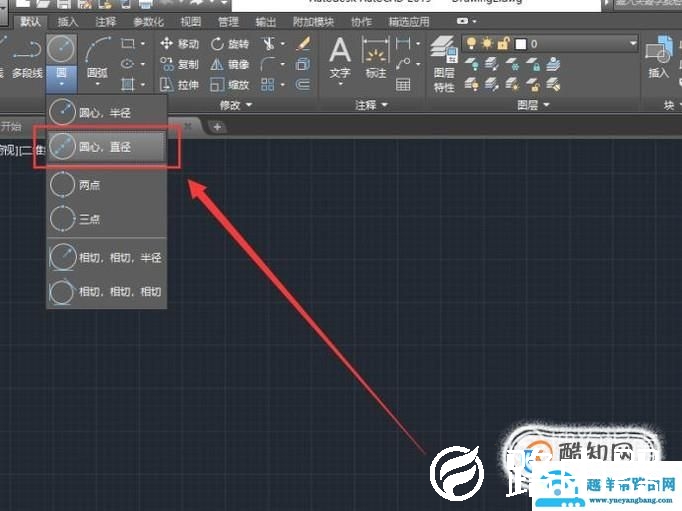The height and width of the screenshot is (511, 682).
Task: Click the new drawing tab plus button
Action: (218, 126)
